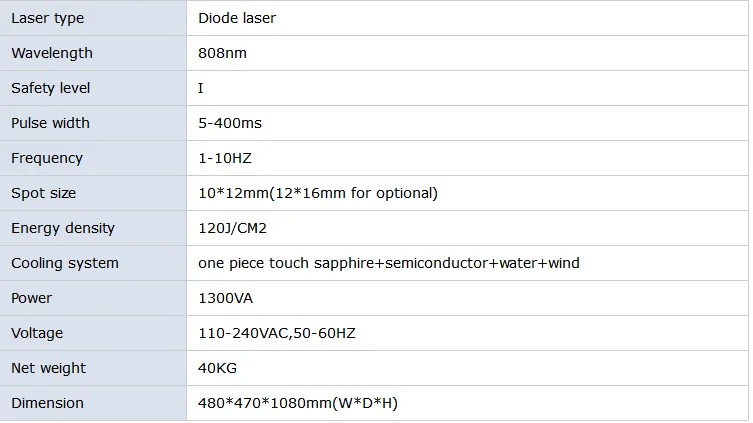Select the 1-10HZ frequency value

tap(225, 158)
